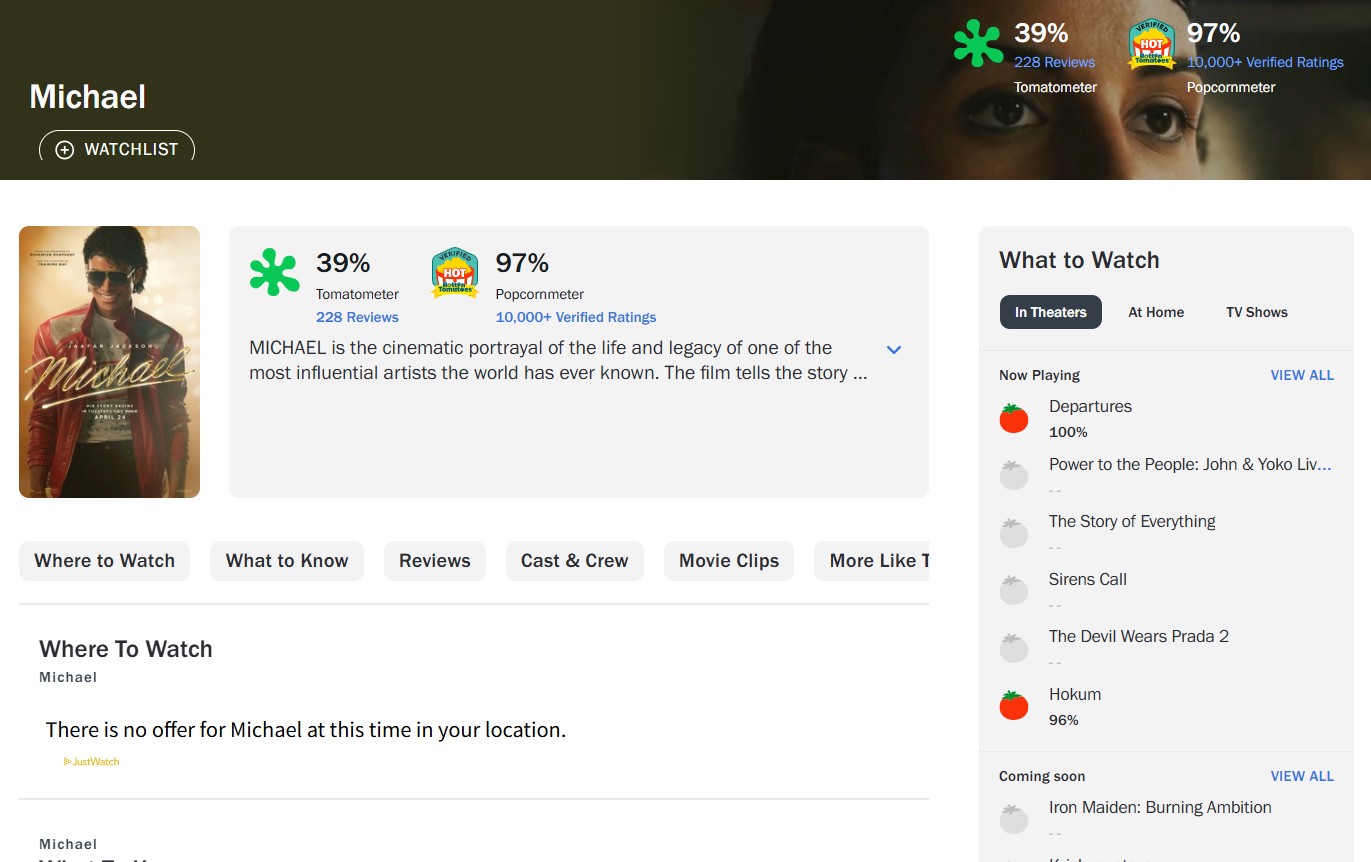Image resolution: width=1371 pixels, height=862 pixels.
Task: Switch to the TV Shows tab
Action: tap(1257, 312)
